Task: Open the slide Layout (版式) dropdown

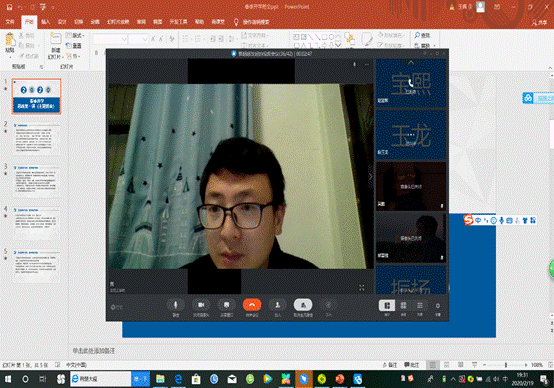Action: (x=75, y=35)
